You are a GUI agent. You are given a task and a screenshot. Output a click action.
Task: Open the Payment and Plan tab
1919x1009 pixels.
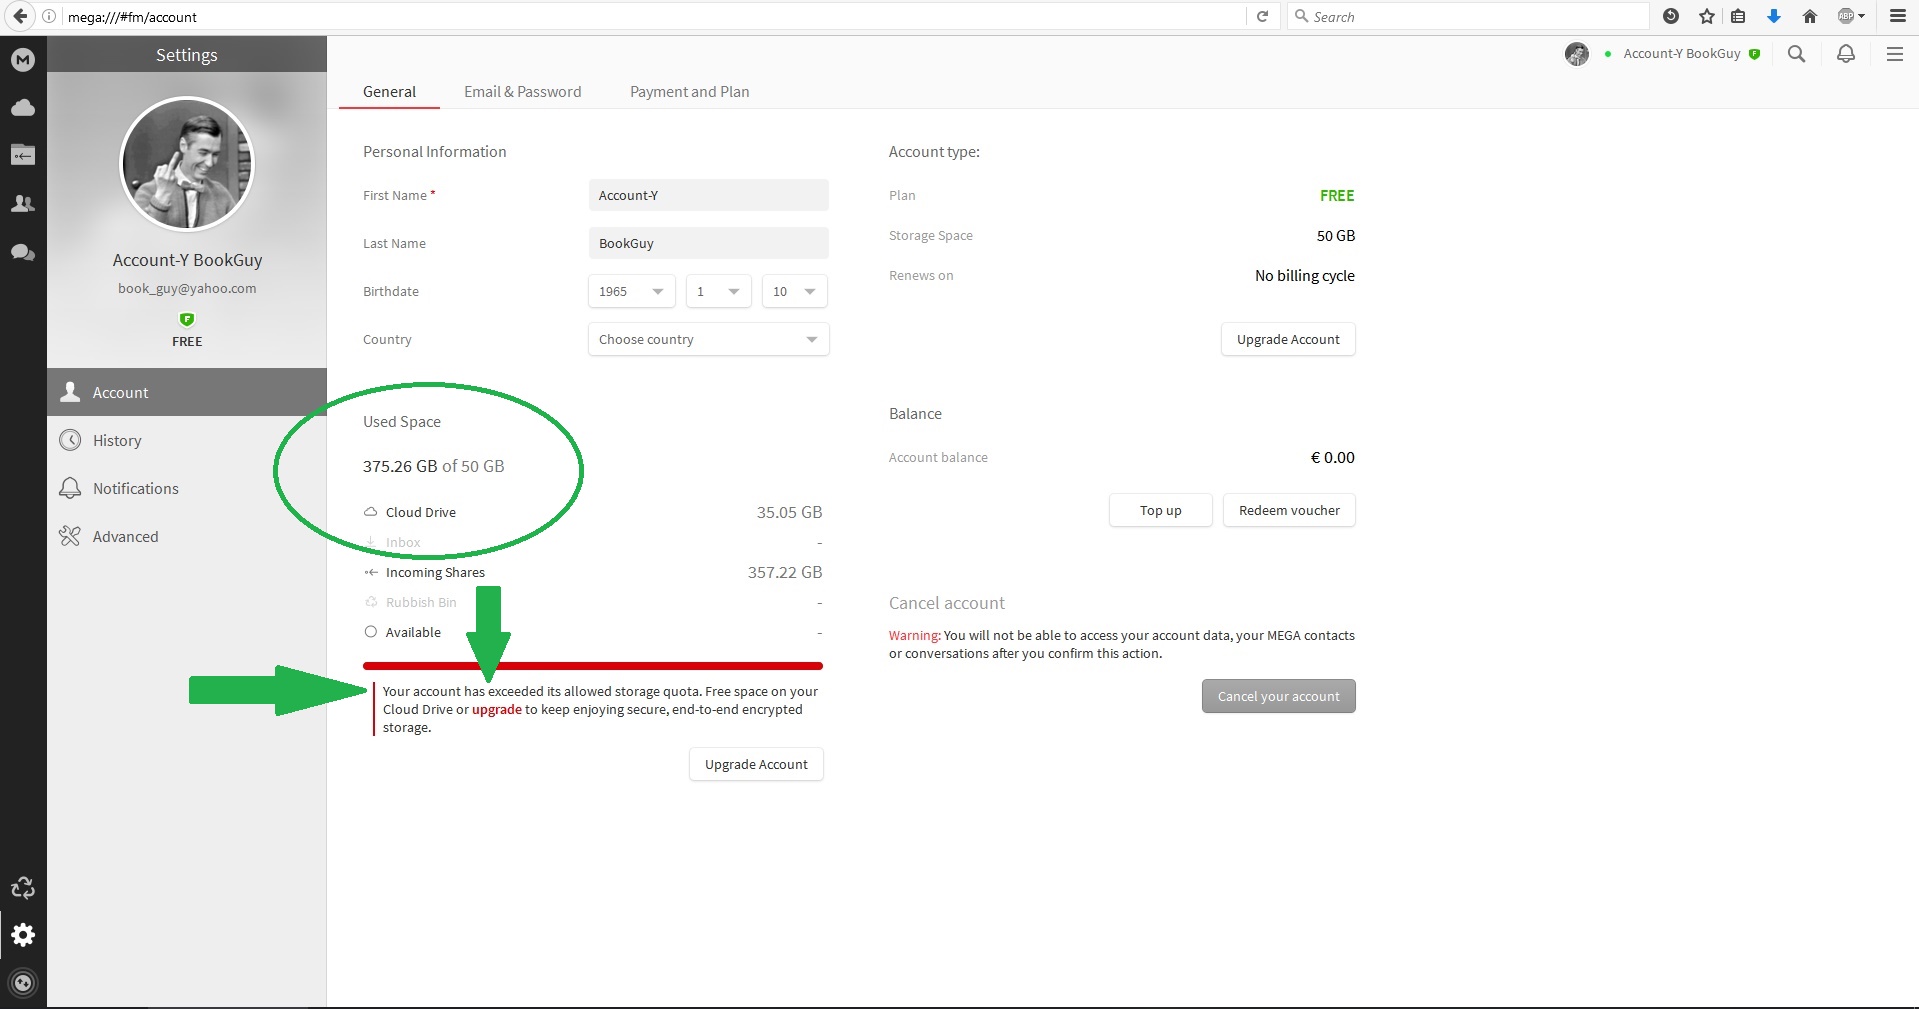point(689,91)
